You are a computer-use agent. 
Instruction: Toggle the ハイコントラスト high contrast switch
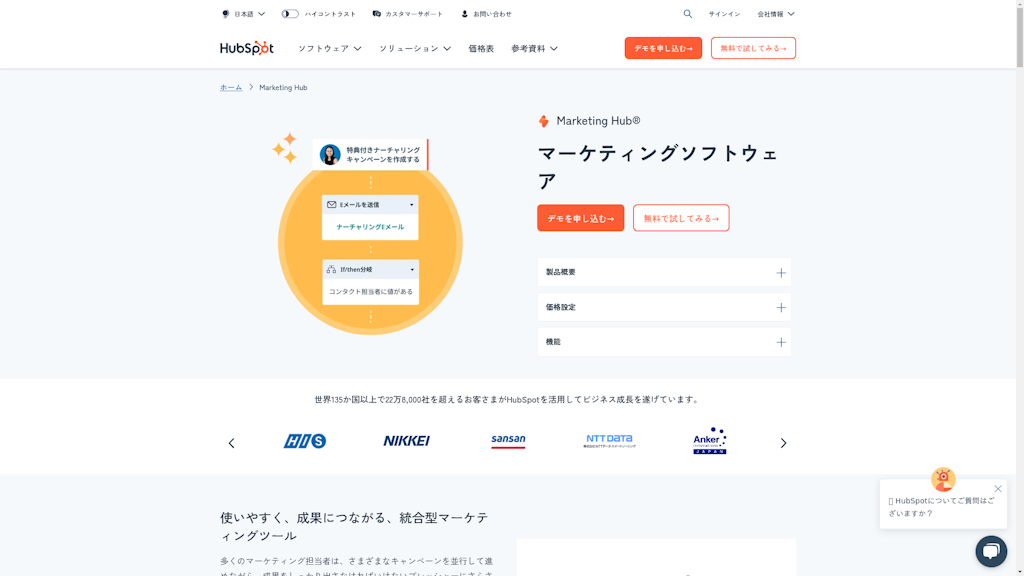(x=290, y=14)
